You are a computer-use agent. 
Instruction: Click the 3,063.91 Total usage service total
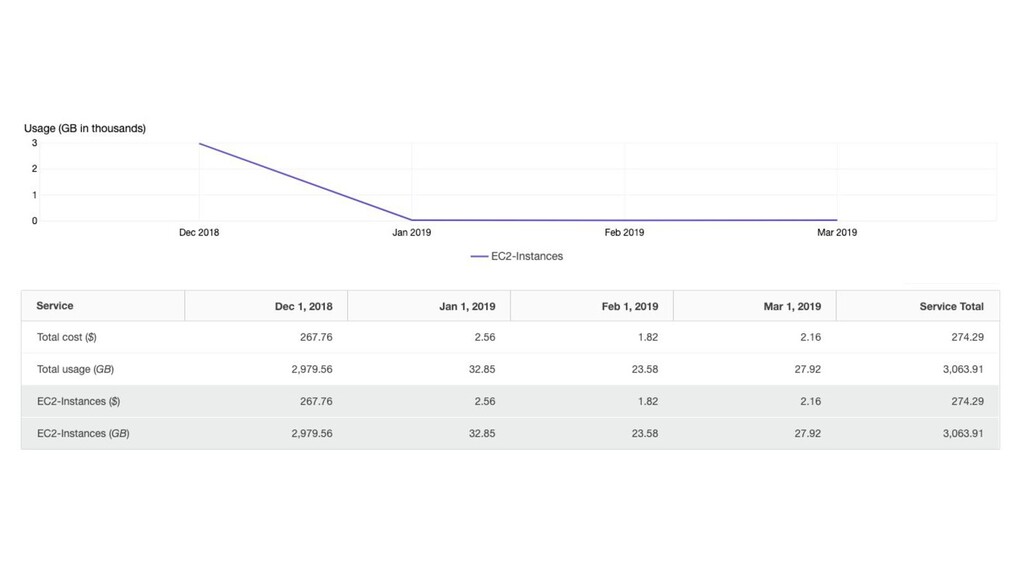[x=963, y=370]
